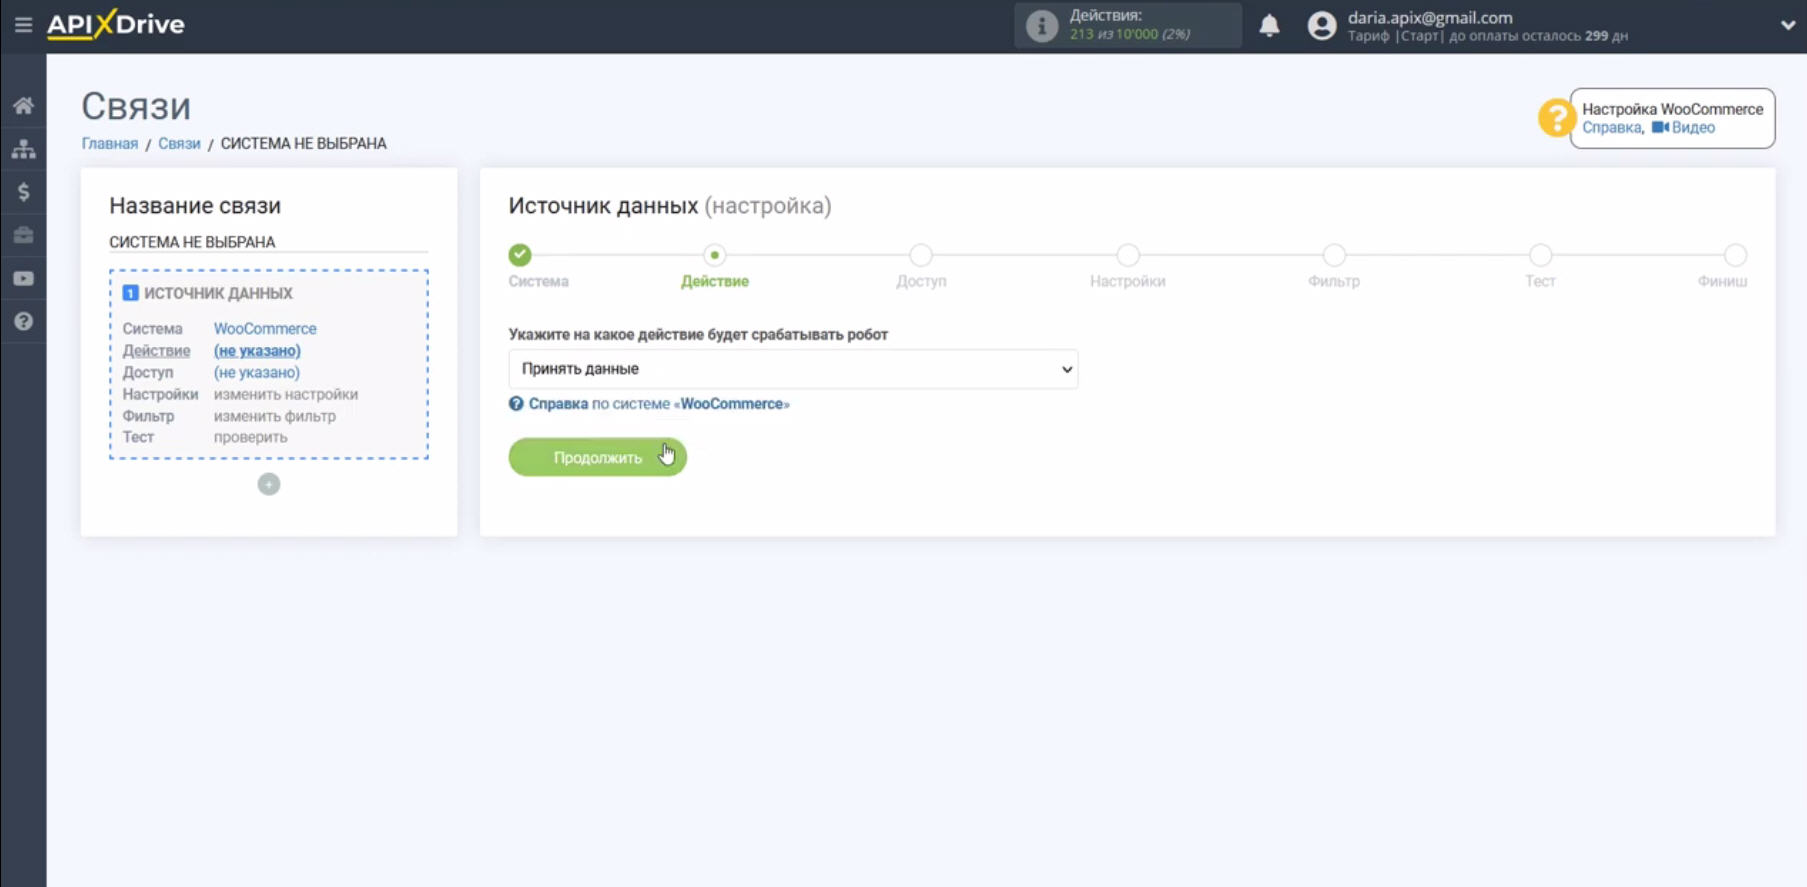Open video tutorials icon in sidebar

pos(23,278)
